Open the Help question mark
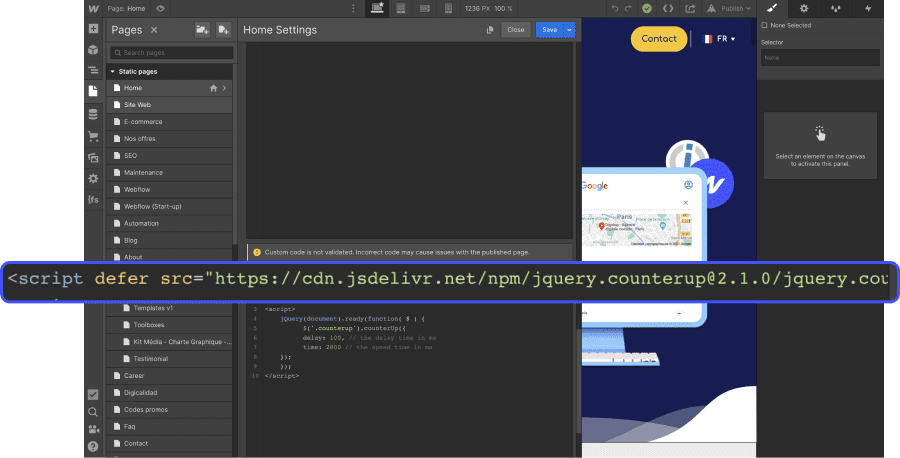Image resolution: width=900 pixels, height=458 pixels. [x=93, y=446]
